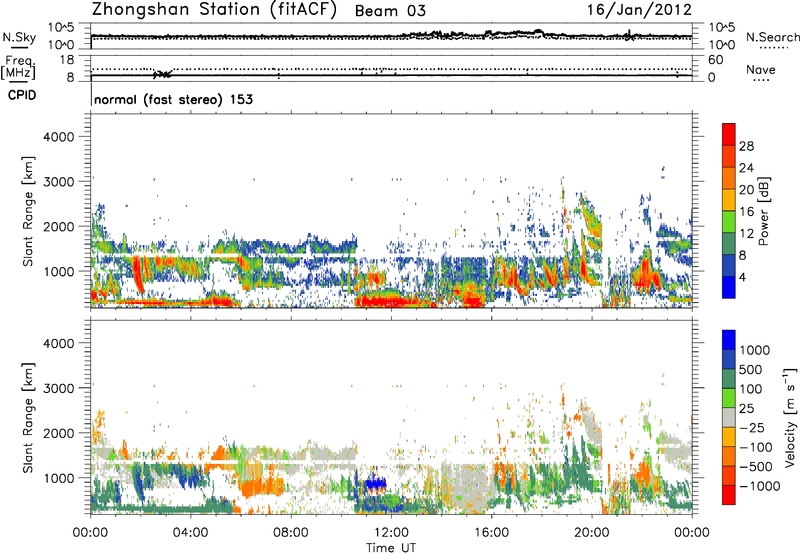
Task: Select the 500 label on velocity colorbar
Action: tap(753, 369)
